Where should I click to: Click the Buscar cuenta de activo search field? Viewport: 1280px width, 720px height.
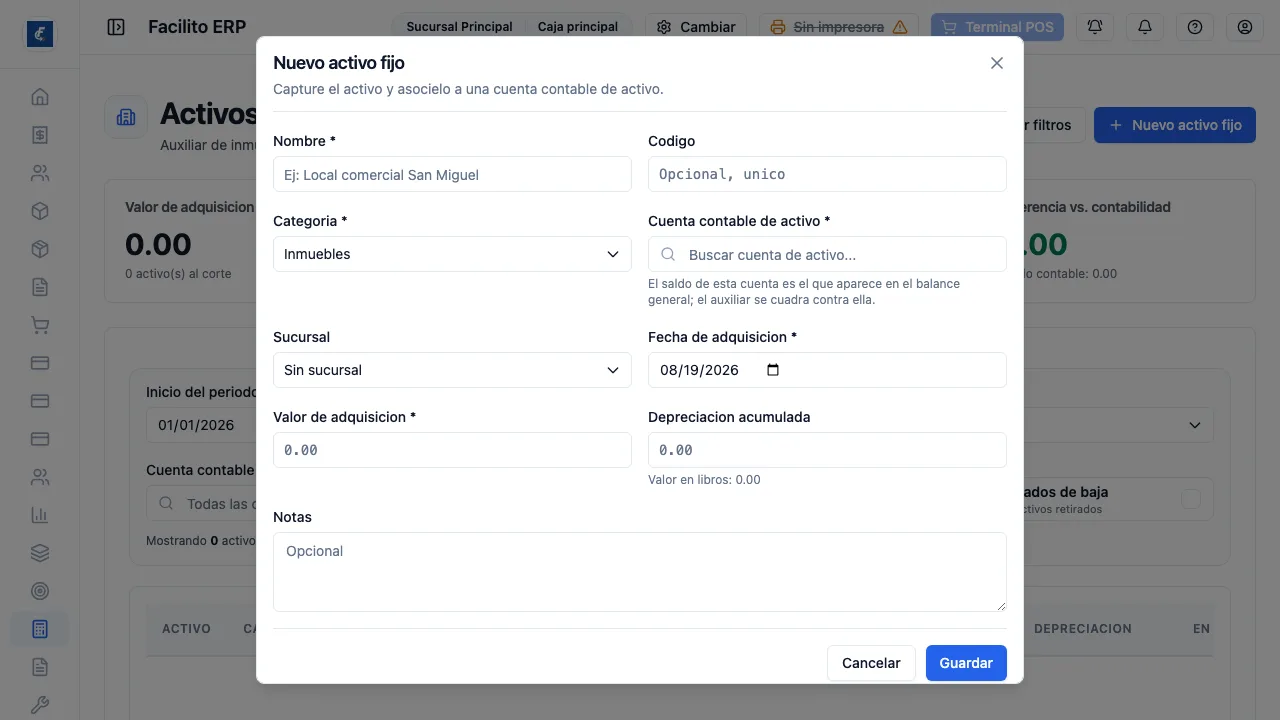pos(827,254)
